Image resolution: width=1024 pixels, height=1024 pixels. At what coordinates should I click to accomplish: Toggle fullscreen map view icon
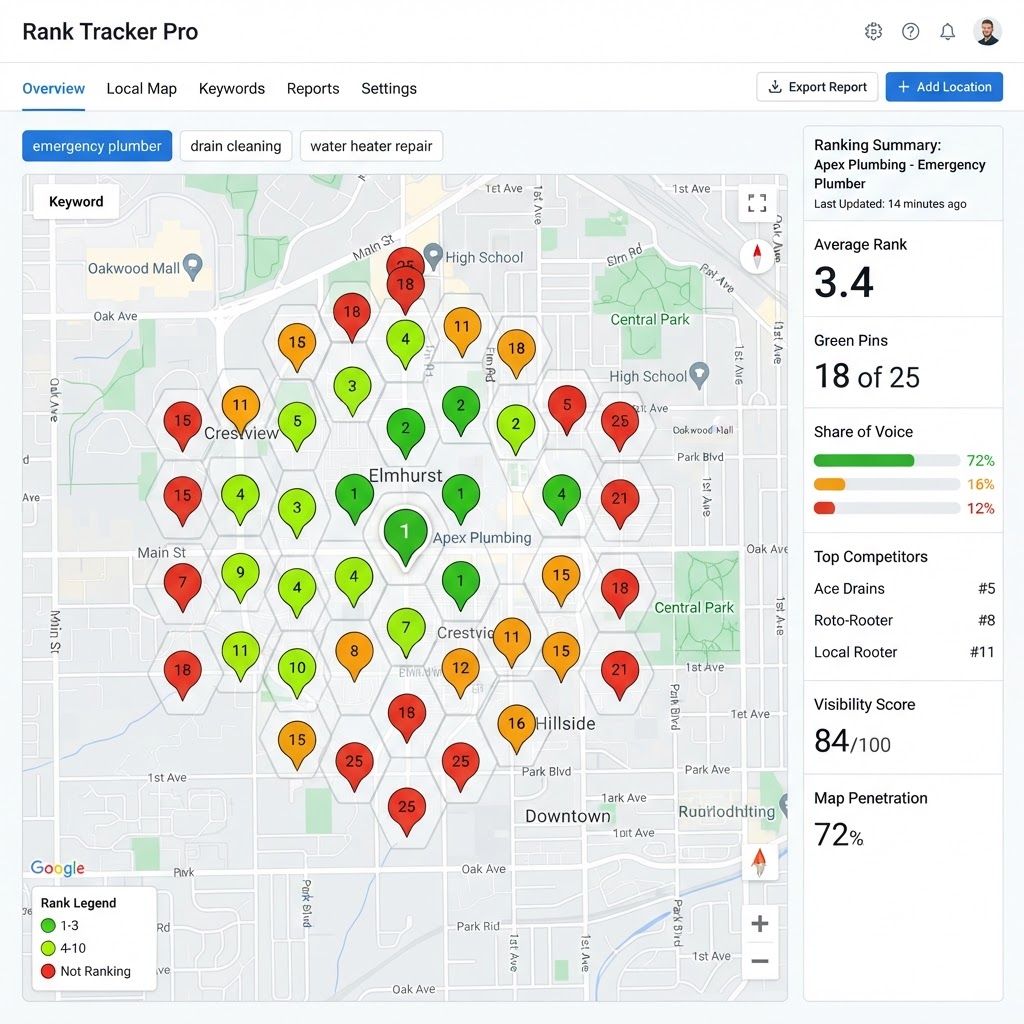point(757,203)
